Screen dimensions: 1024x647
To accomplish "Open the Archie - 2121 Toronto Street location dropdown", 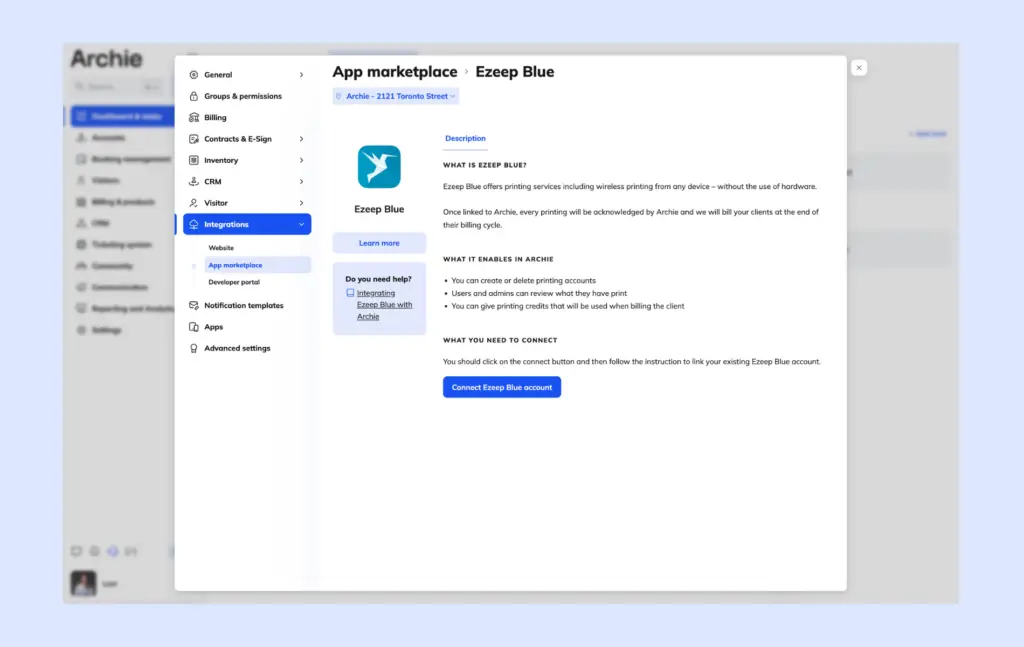I will 395,96.
